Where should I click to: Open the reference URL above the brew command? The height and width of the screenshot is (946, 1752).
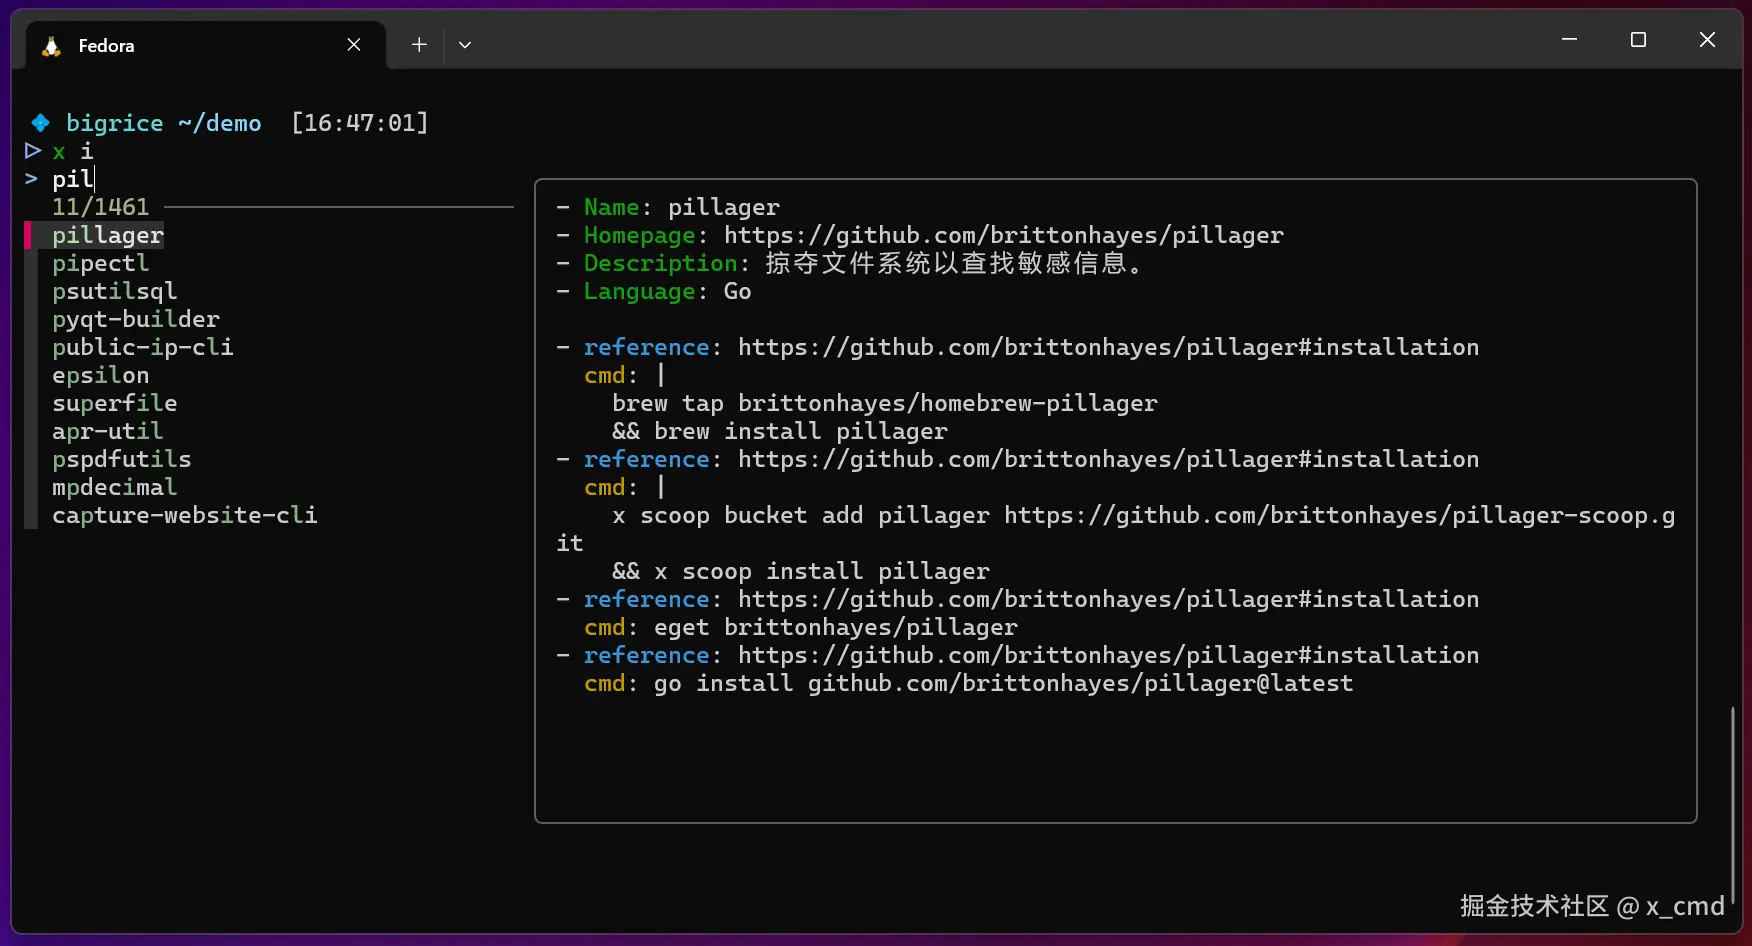click(1109, 347)
